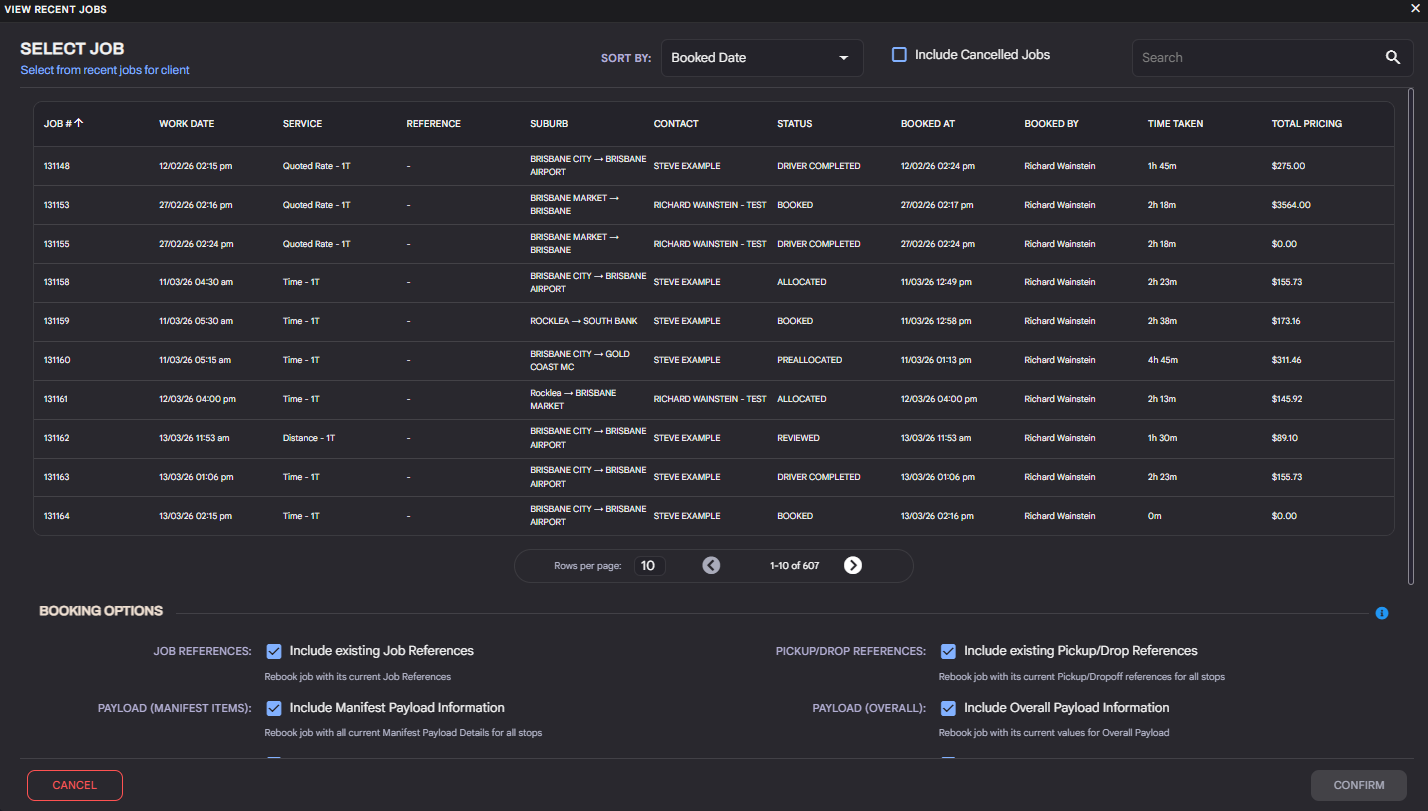Click the Confirm button
Viewport: 1428px width, 811px height.
(1359, 785)
